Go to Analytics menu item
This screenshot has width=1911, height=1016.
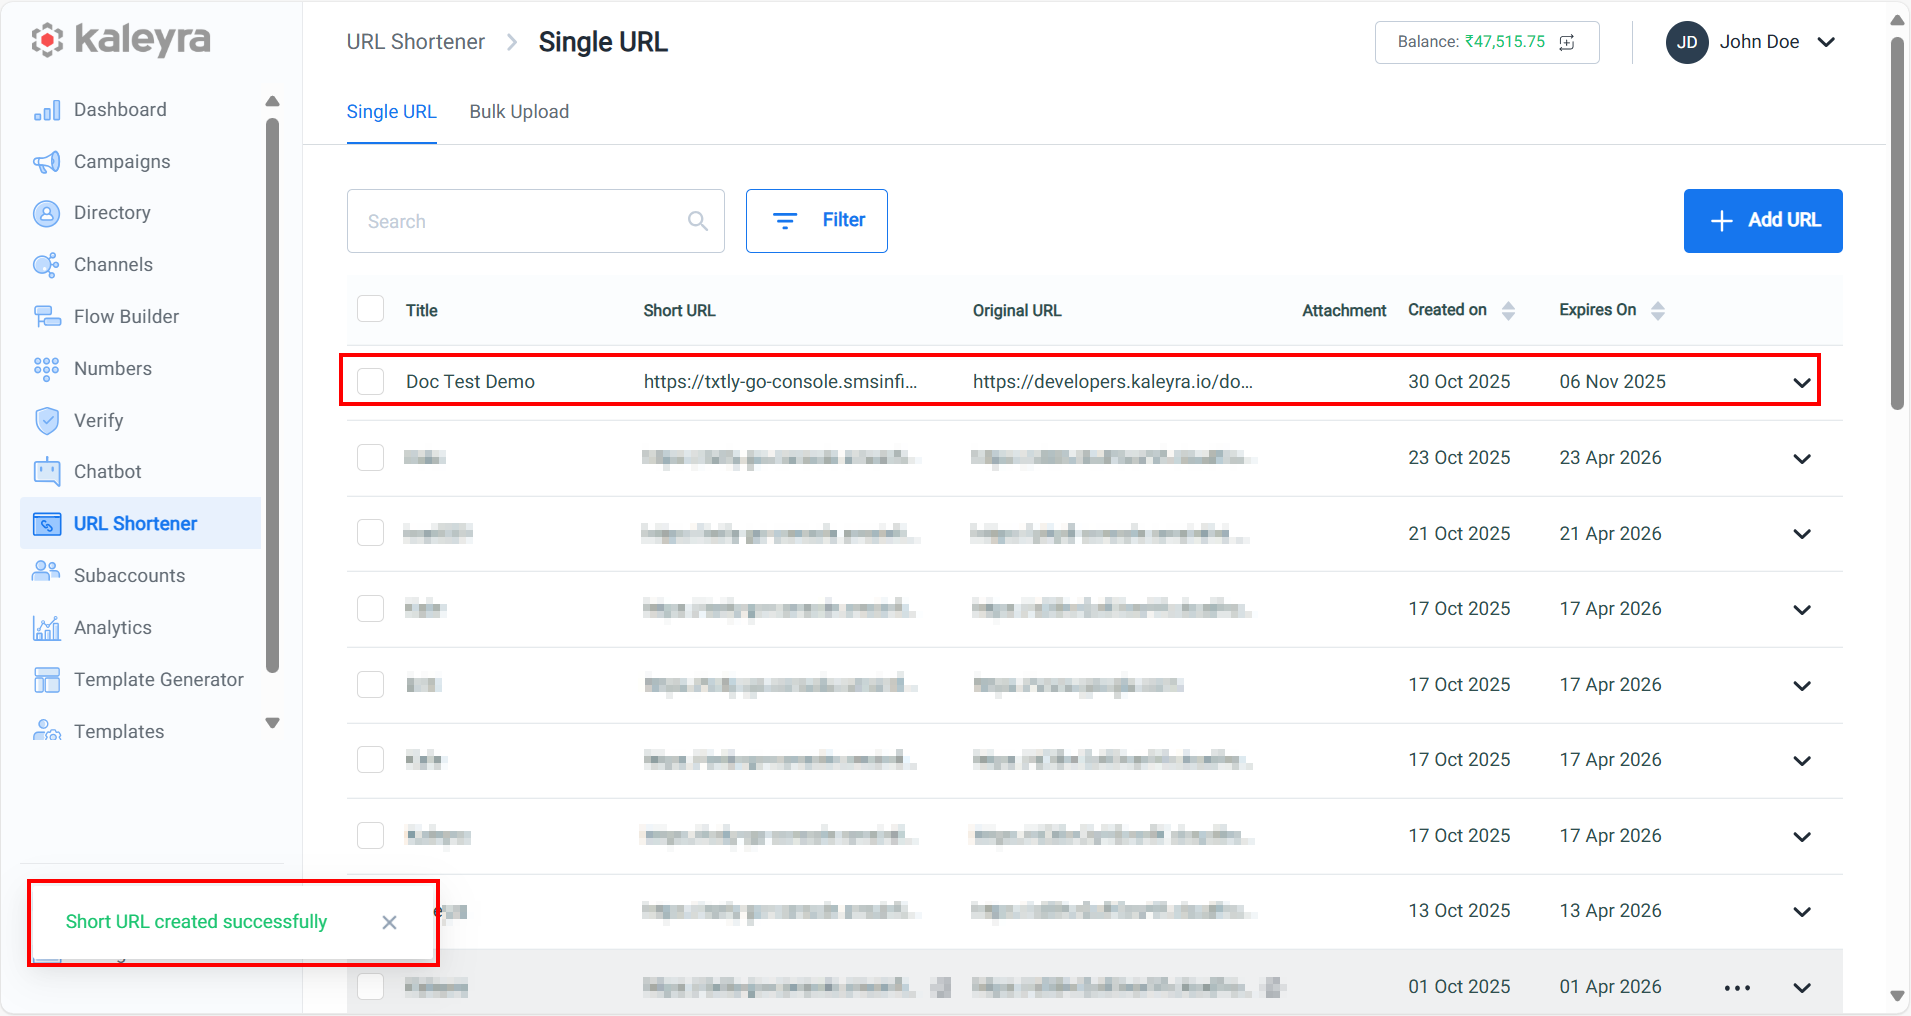(x=113, y=628)
